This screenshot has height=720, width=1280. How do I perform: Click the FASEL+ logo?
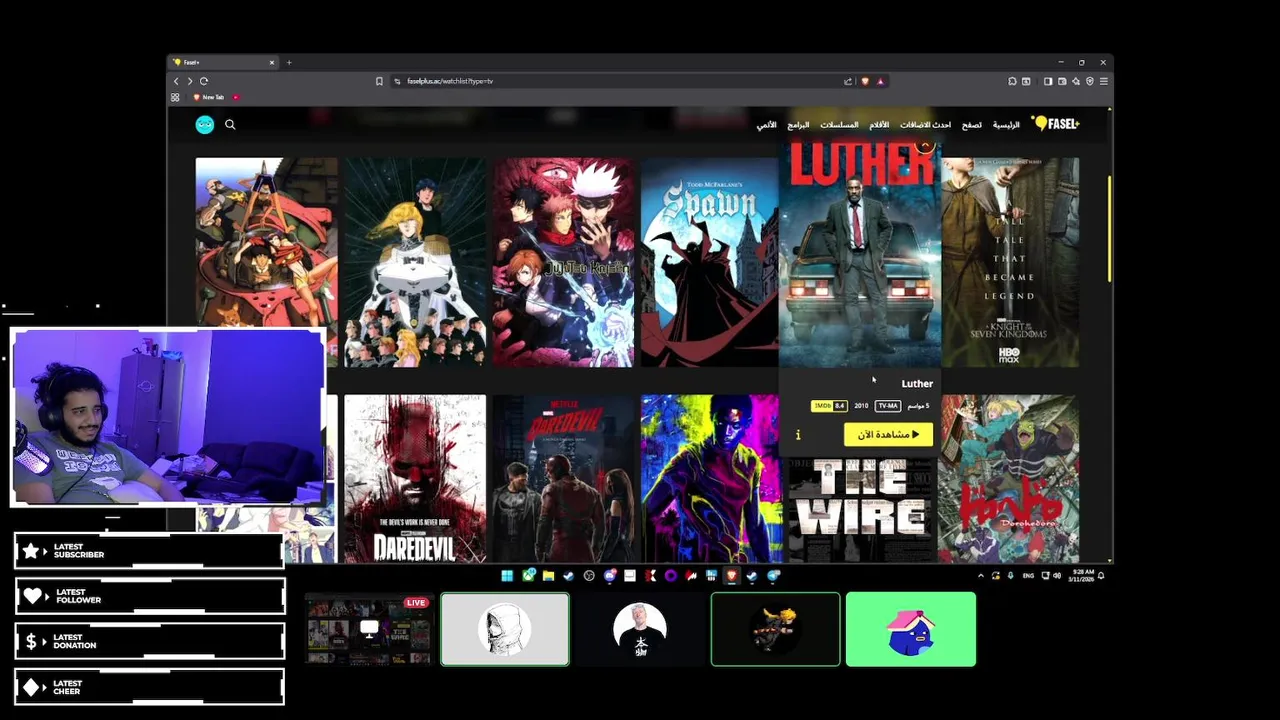point(1056,123)
